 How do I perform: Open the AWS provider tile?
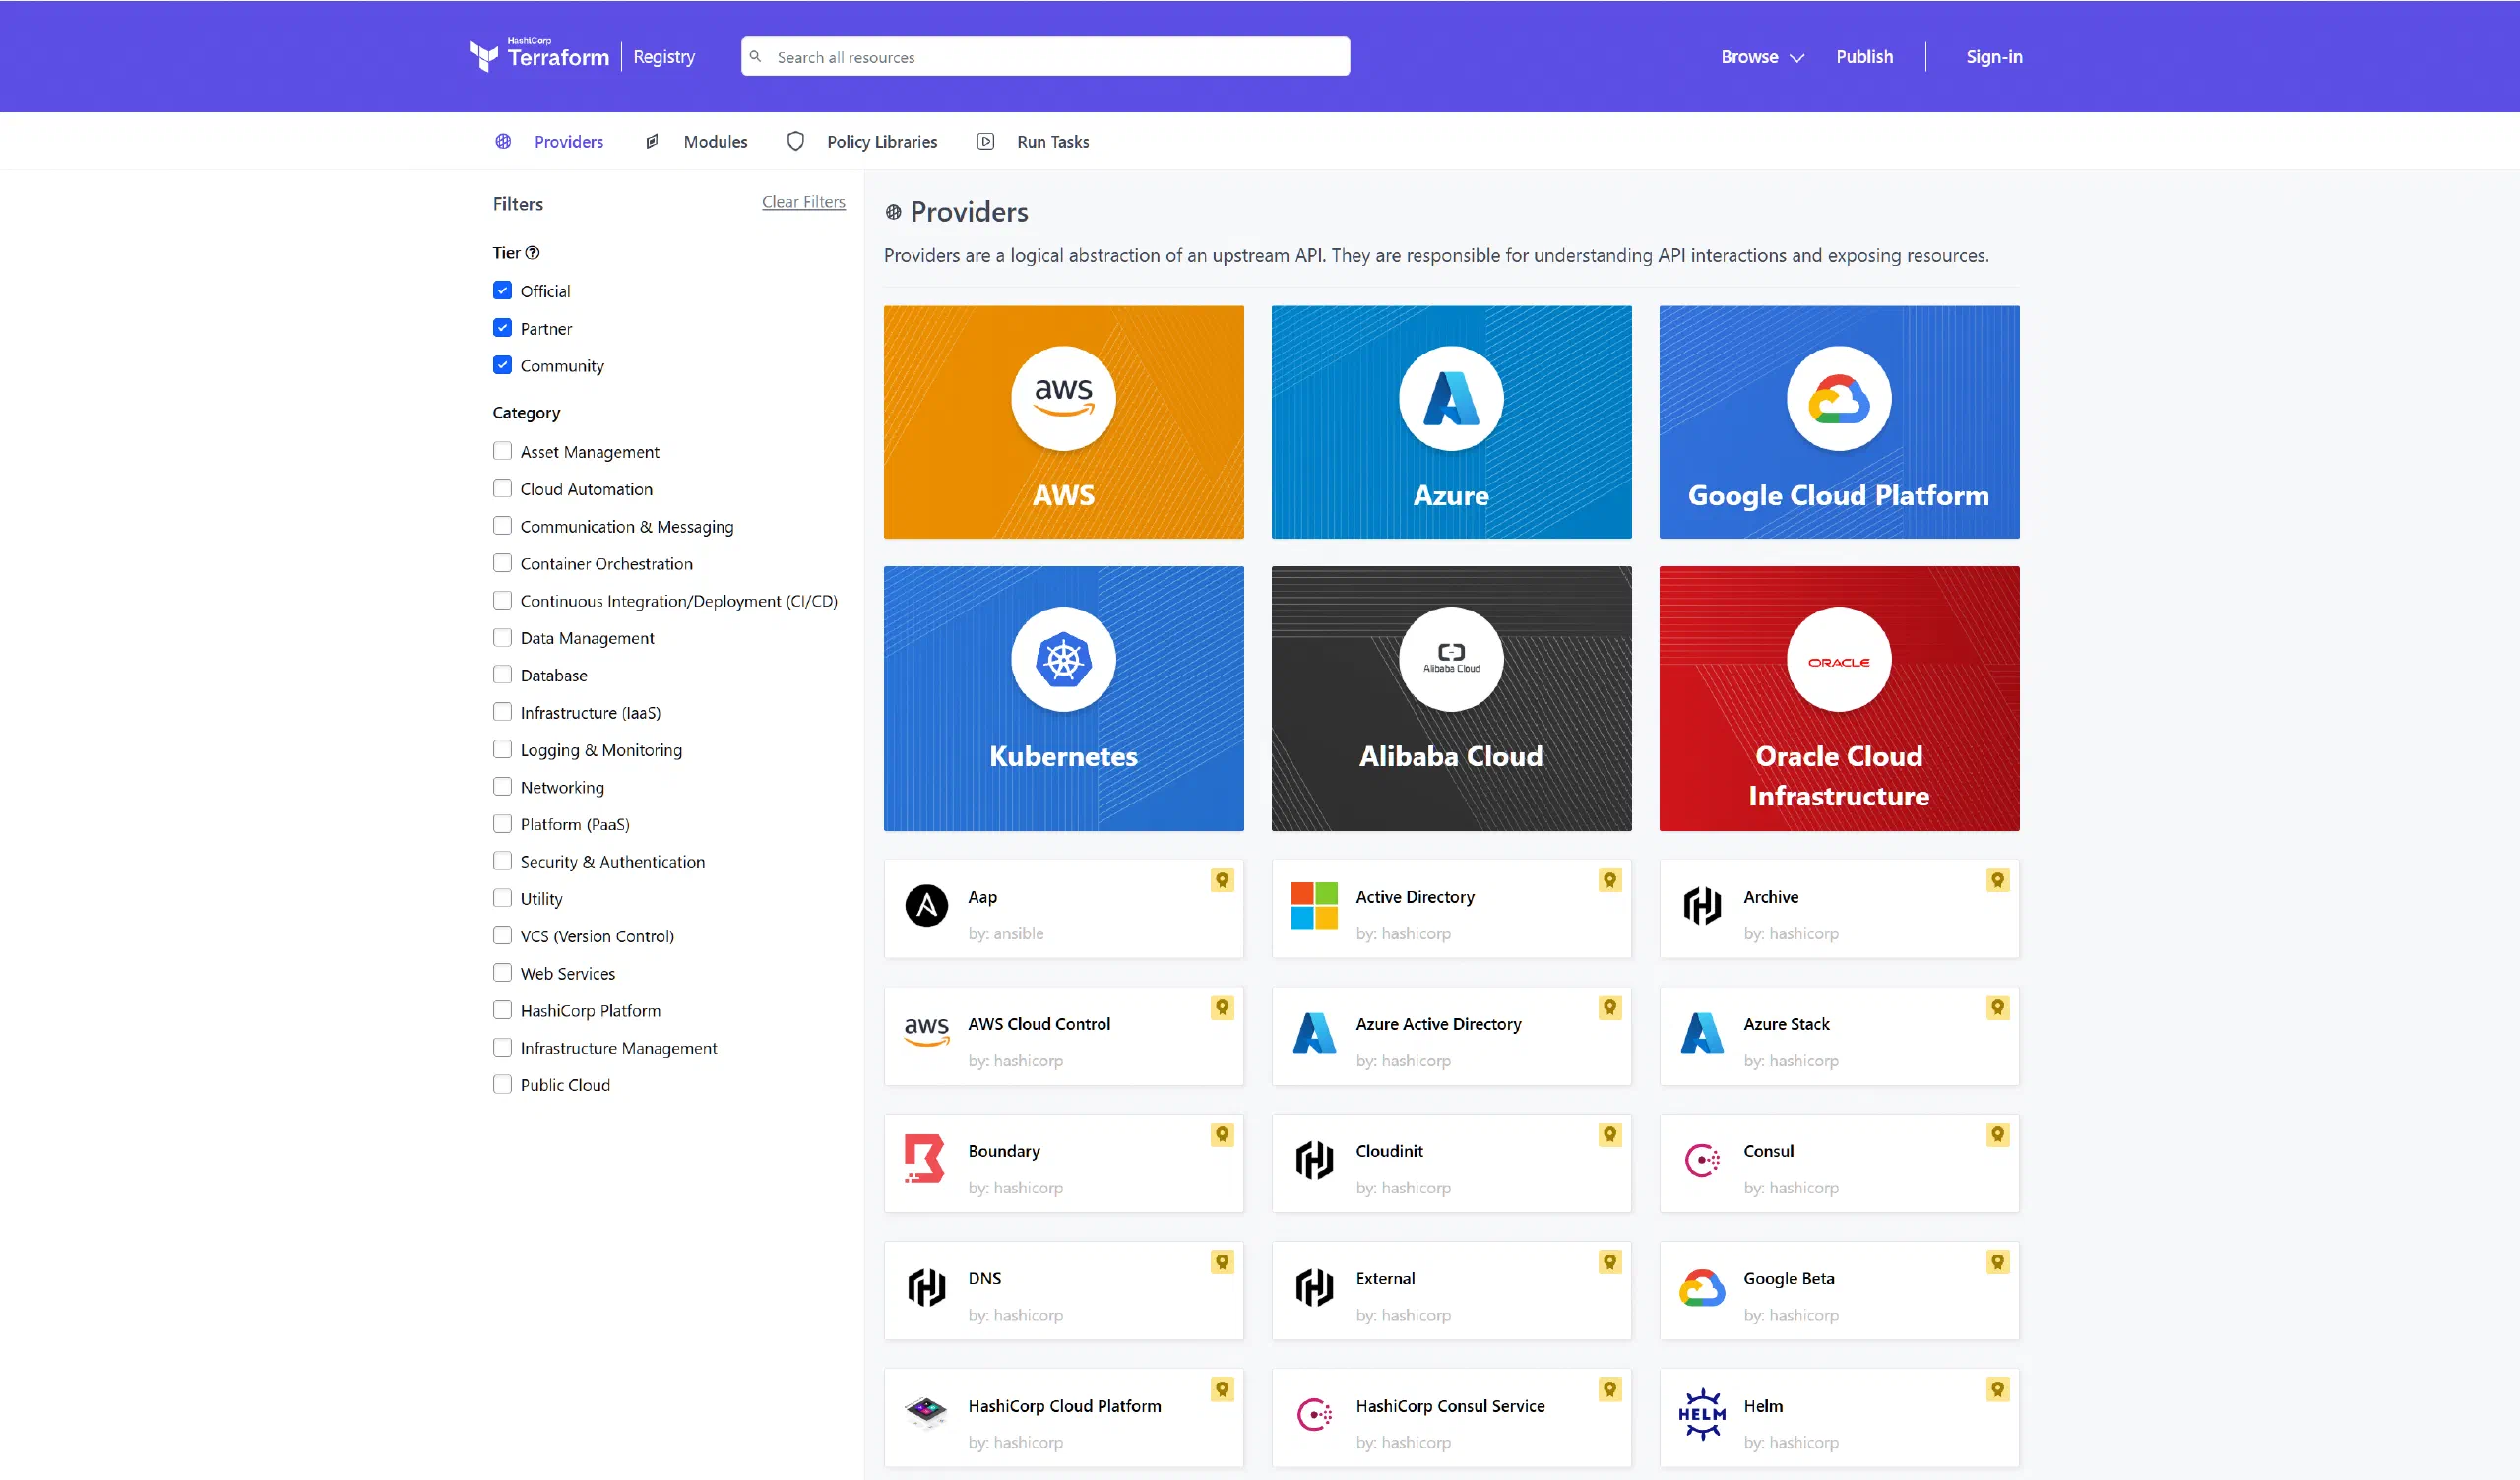pos(1063,422)
